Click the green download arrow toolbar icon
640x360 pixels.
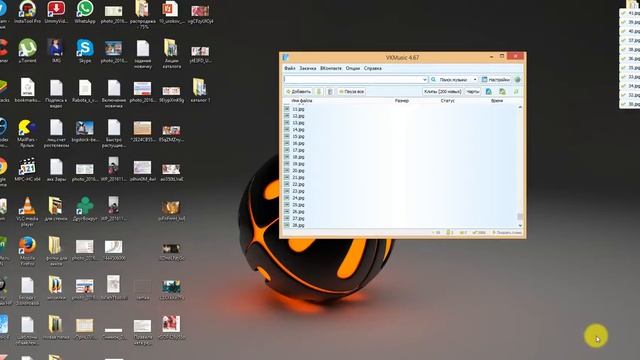point(319,91)
